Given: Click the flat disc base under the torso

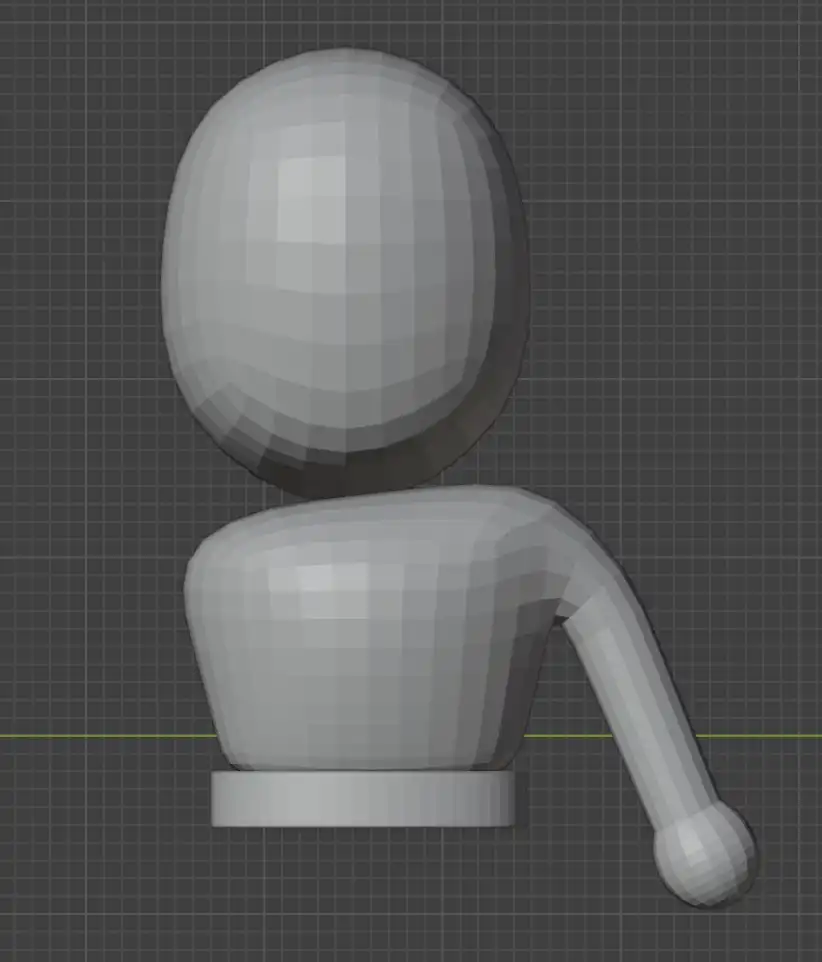Looking at the screenshot, I should (x=365, y=800).
